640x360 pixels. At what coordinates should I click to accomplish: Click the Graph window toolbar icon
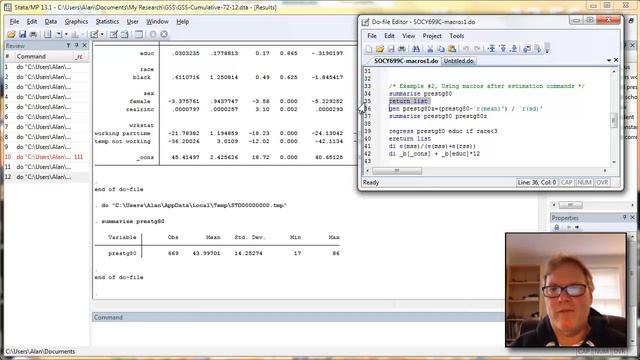tap(75, 35)
